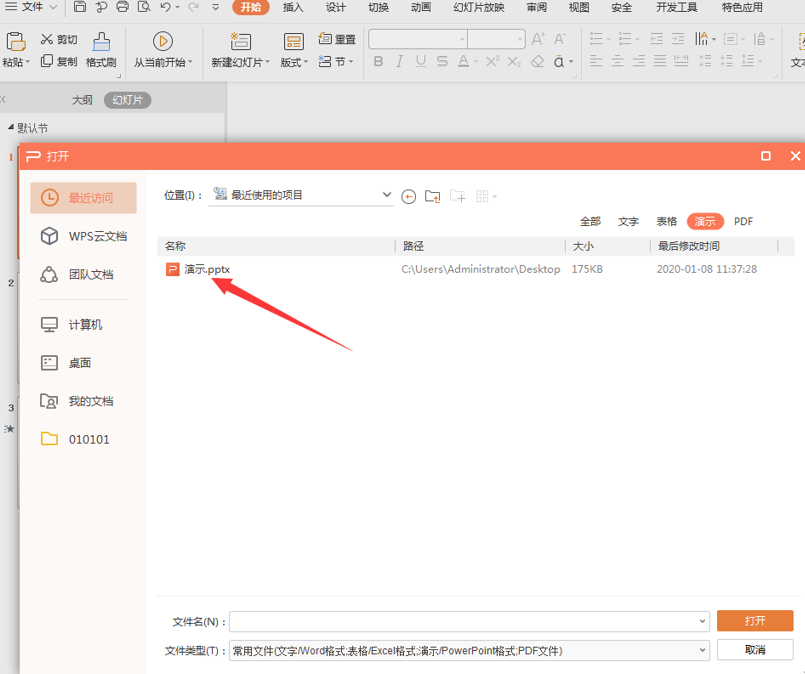Open the 动画 ribbon tab
Image resolution: width=805 pixels, height=674 pixels.
point(421,7)
